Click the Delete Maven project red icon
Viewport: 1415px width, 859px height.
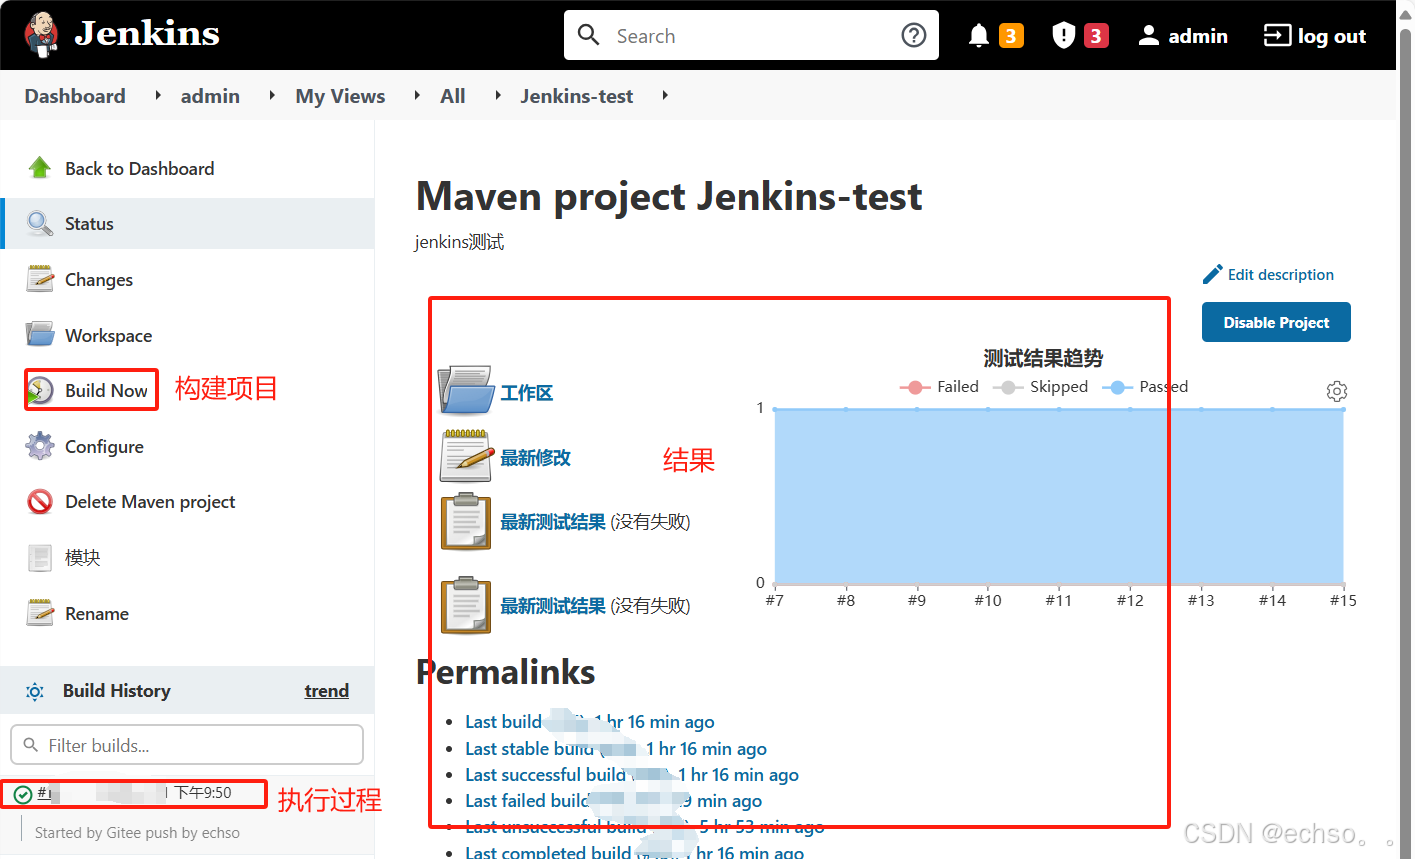coord(40,501)
